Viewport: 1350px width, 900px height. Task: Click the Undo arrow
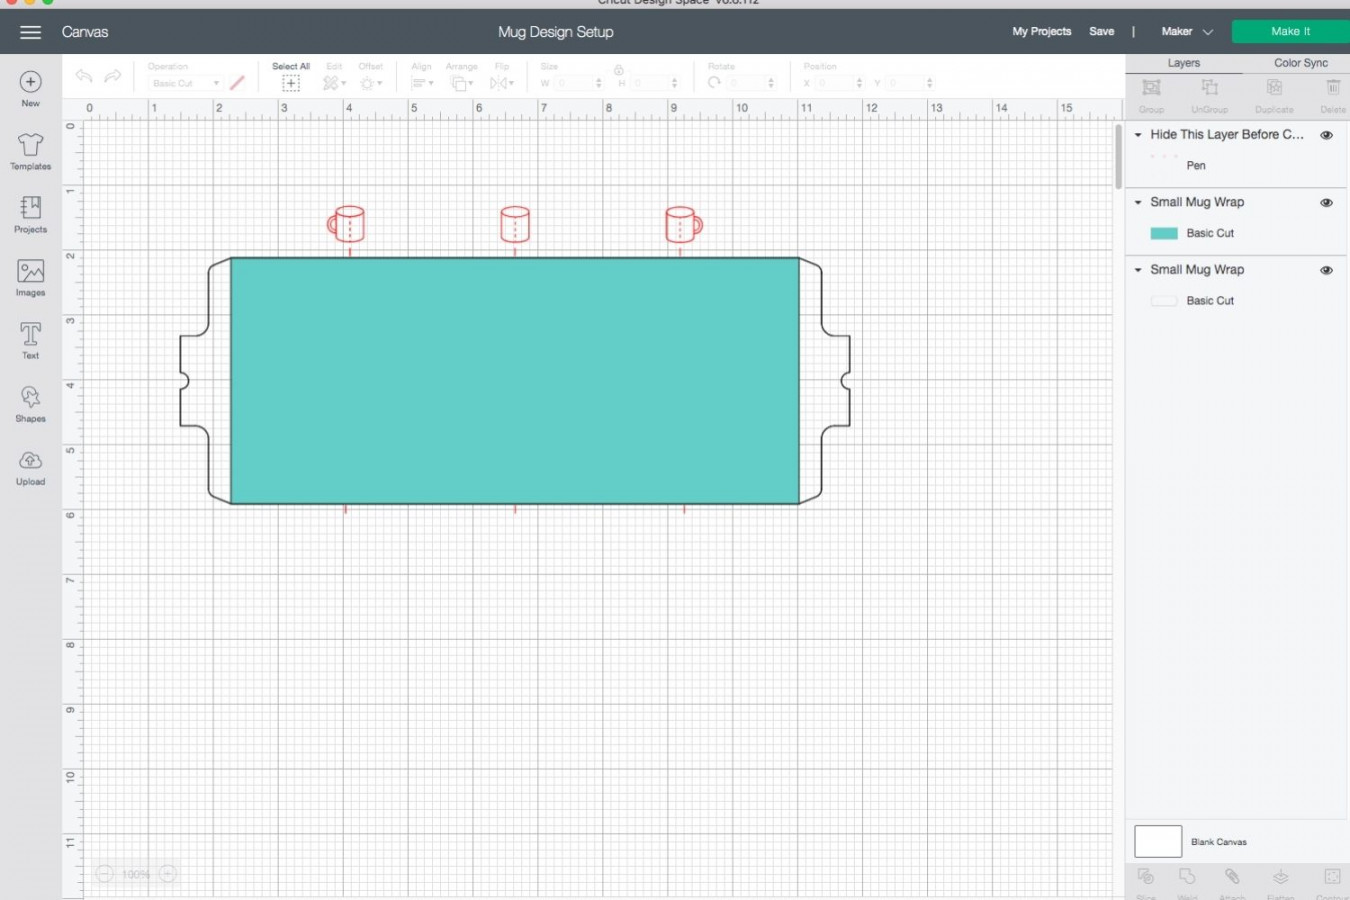(x=84, y=76)
